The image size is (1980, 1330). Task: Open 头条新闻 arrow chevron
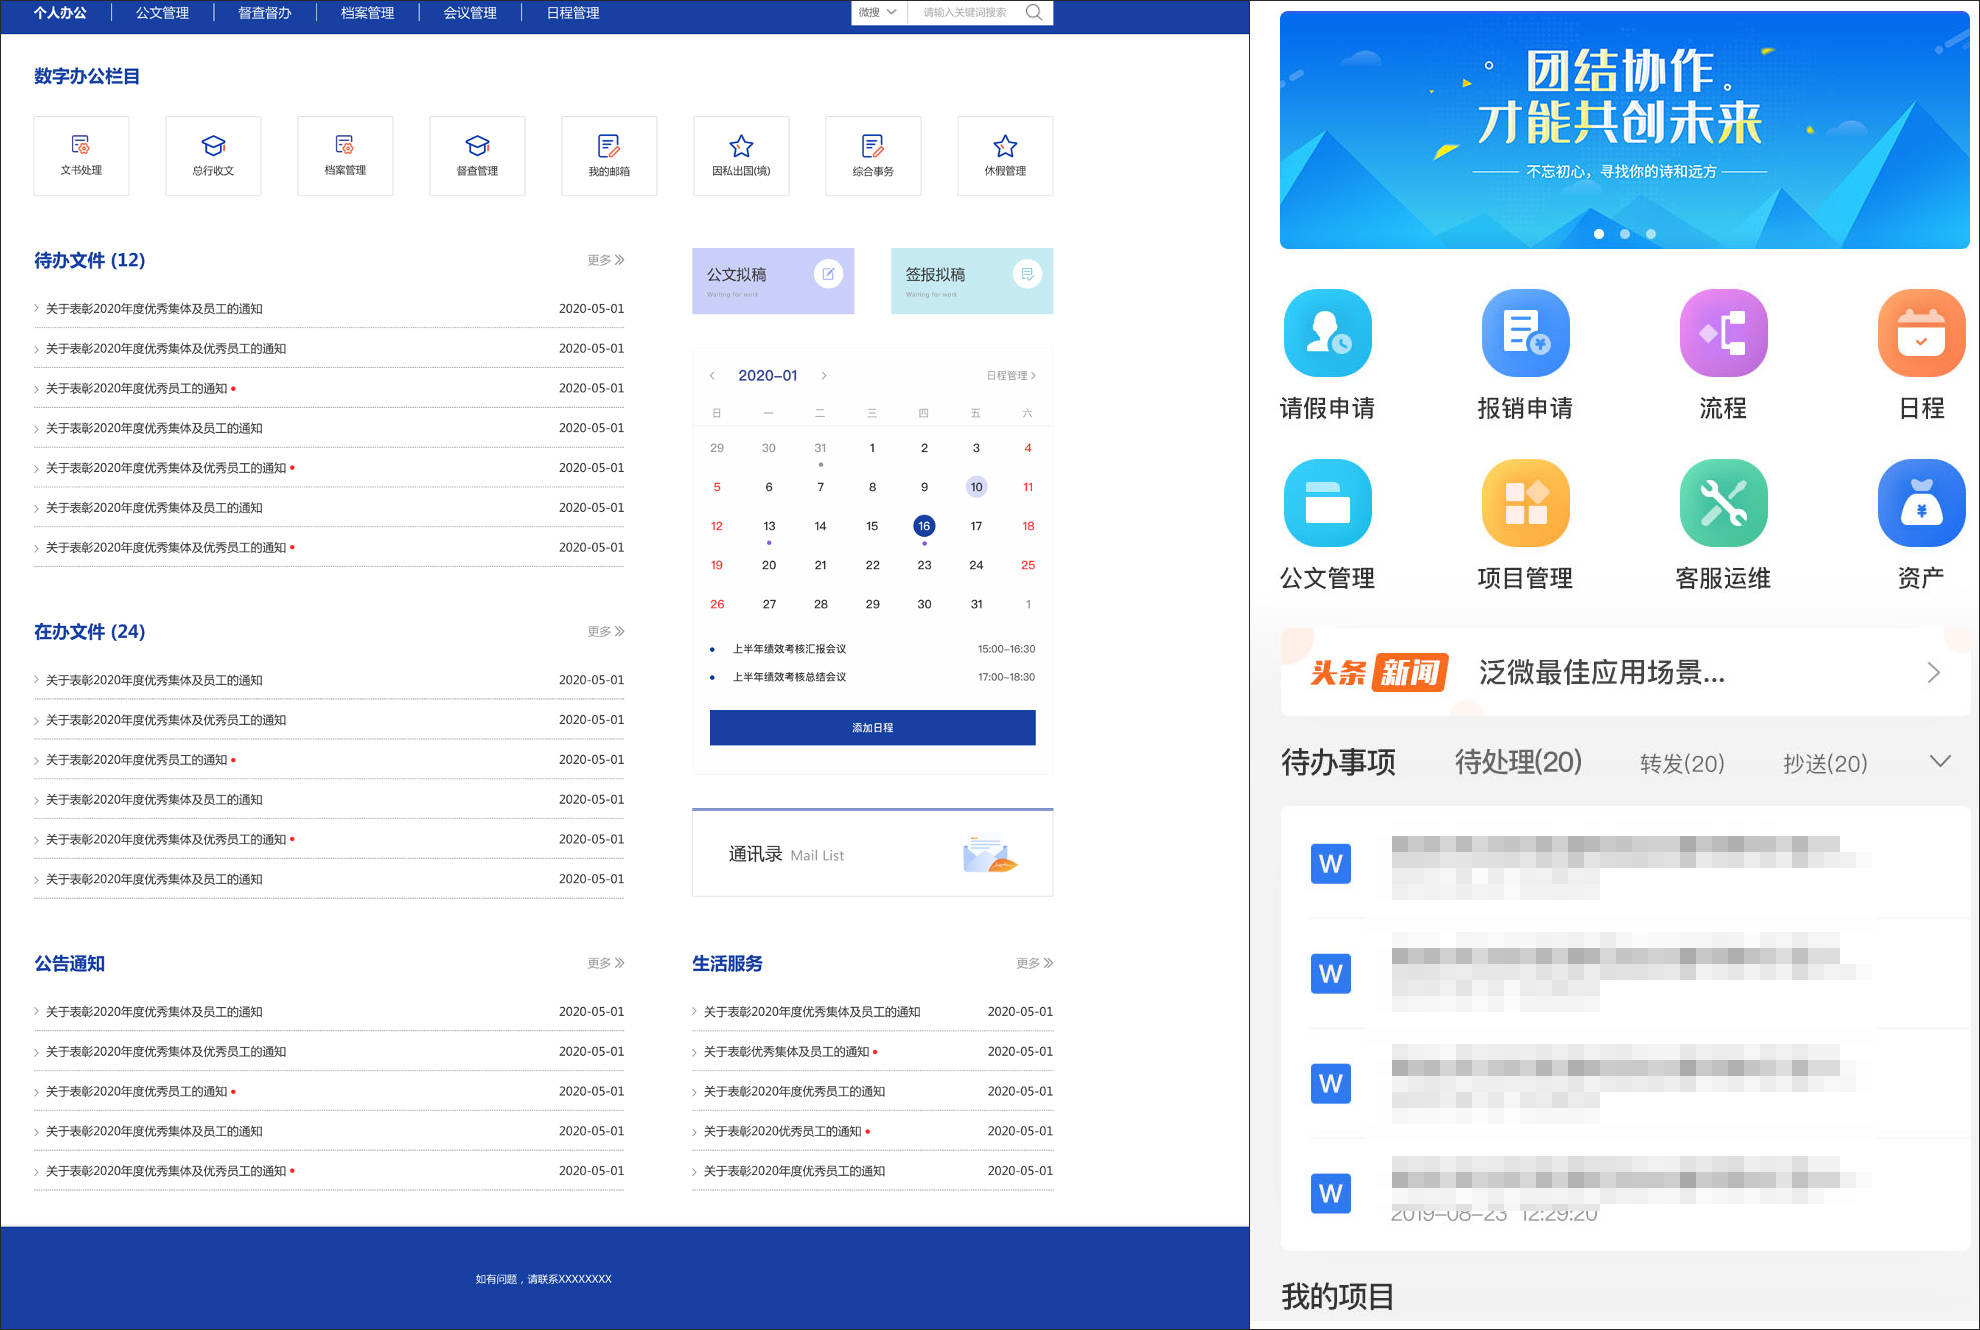click(1933, 673)
